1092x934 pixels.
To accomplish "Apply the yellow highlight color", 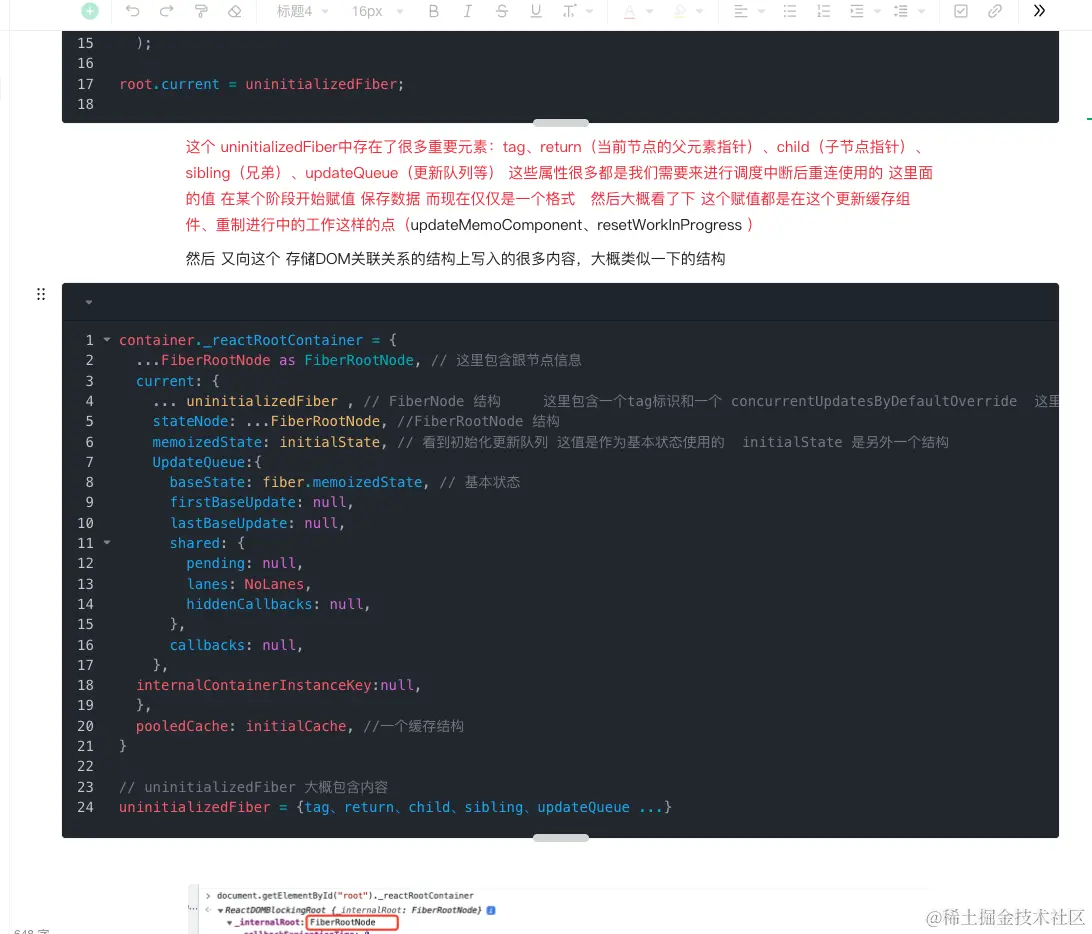I will (680, 11).
